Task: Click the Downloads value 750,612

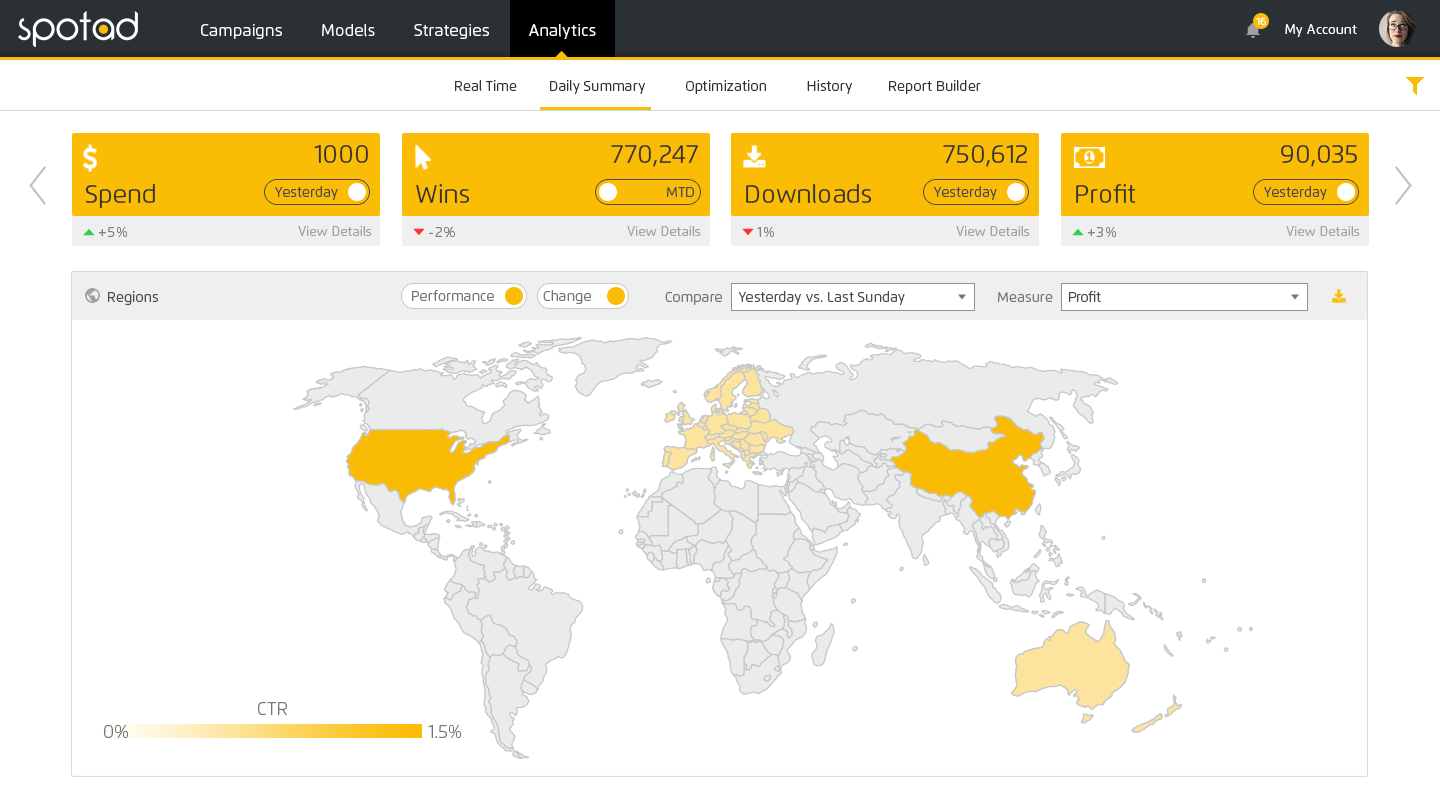Action: tap(985, 154)
